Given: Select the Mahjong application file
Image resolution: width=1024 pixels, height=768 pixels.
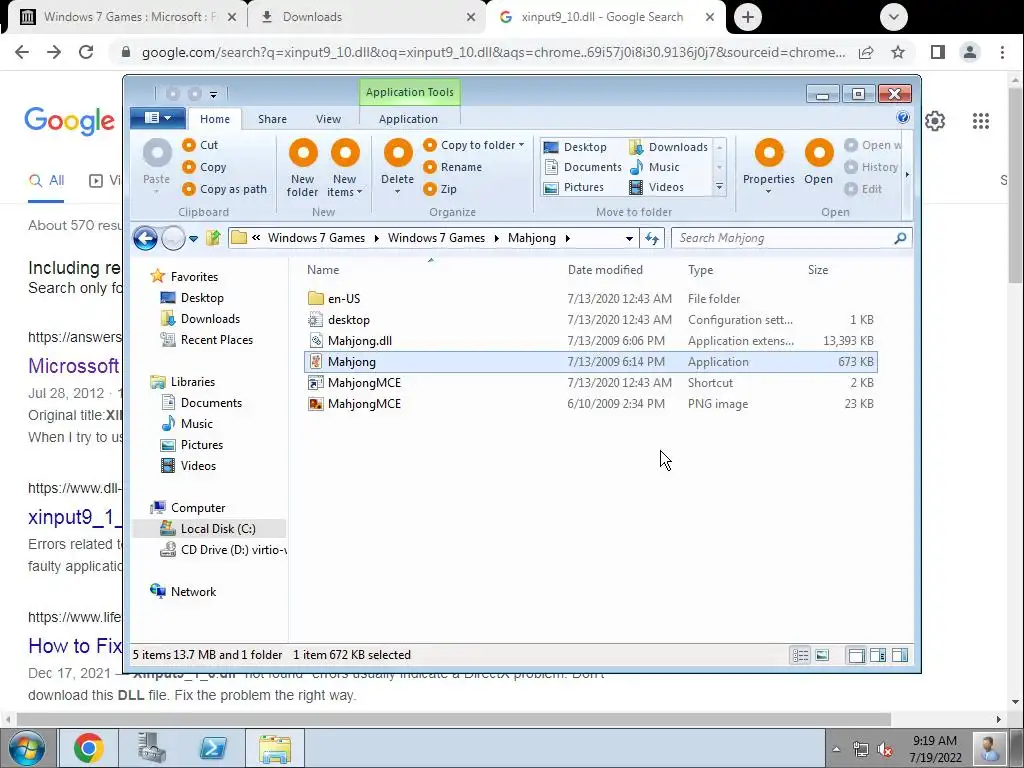Looking at the screenshot, I should coord(591,362).
